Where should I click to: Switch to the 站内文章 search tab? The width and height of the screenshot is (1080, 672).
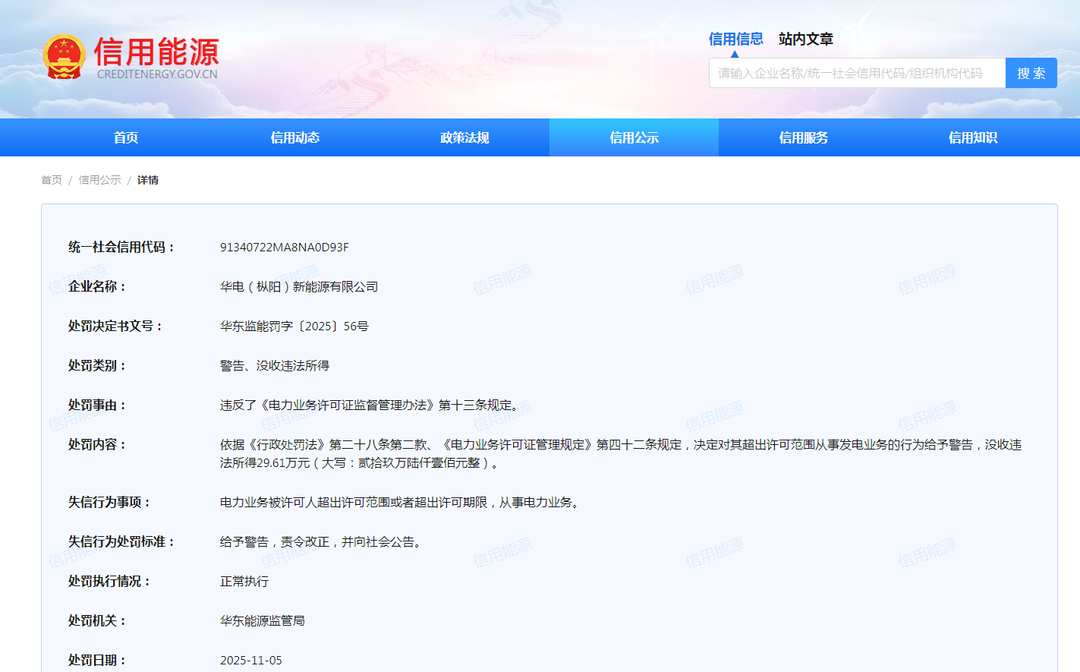806,39
